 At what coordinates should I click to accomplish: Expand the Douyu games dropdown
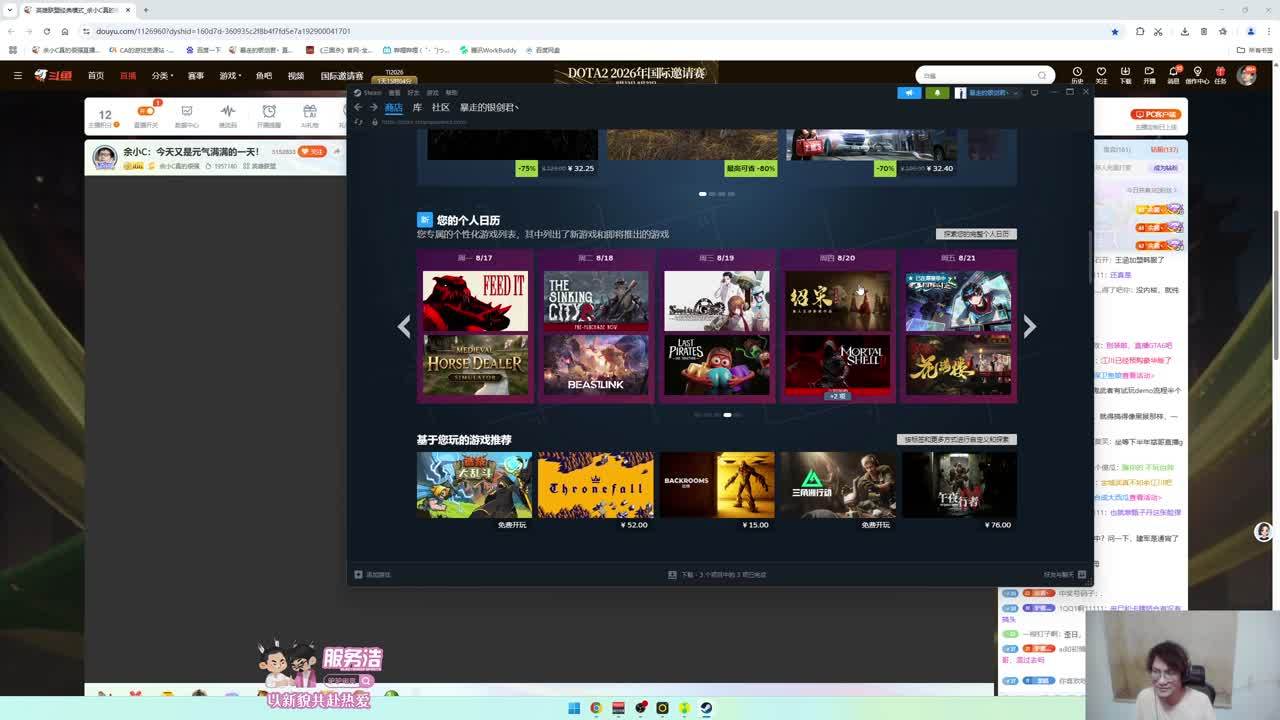click(x=230, y=76)
